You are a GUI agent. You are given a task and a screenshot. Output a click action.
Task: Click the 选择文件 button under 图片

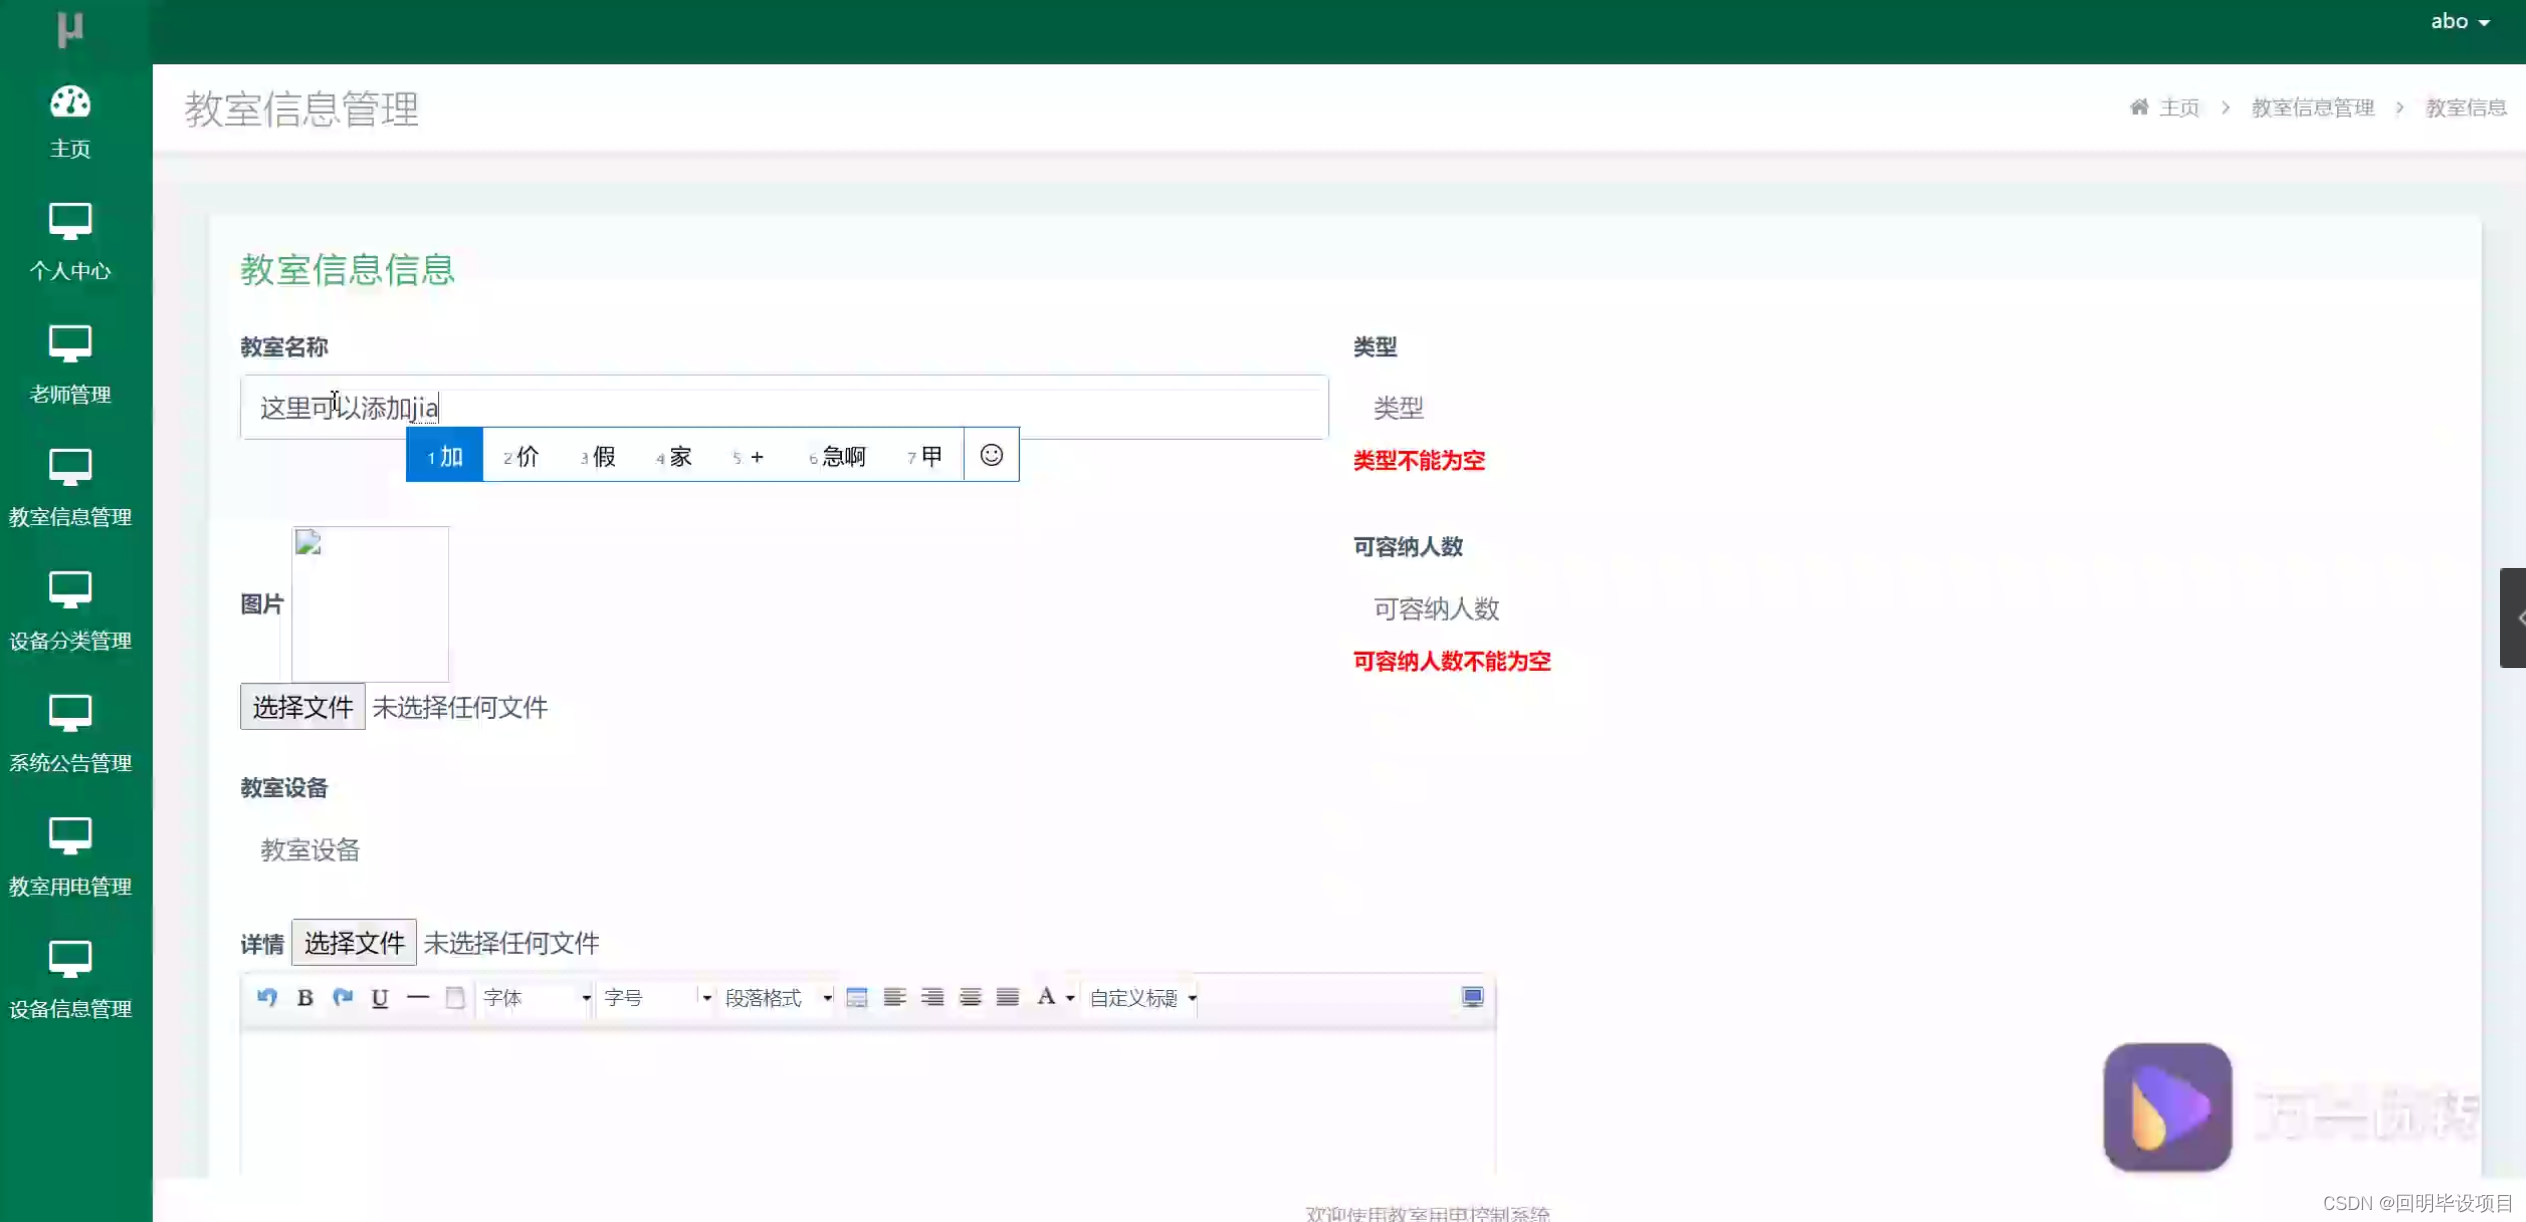[x=301, y=706]
